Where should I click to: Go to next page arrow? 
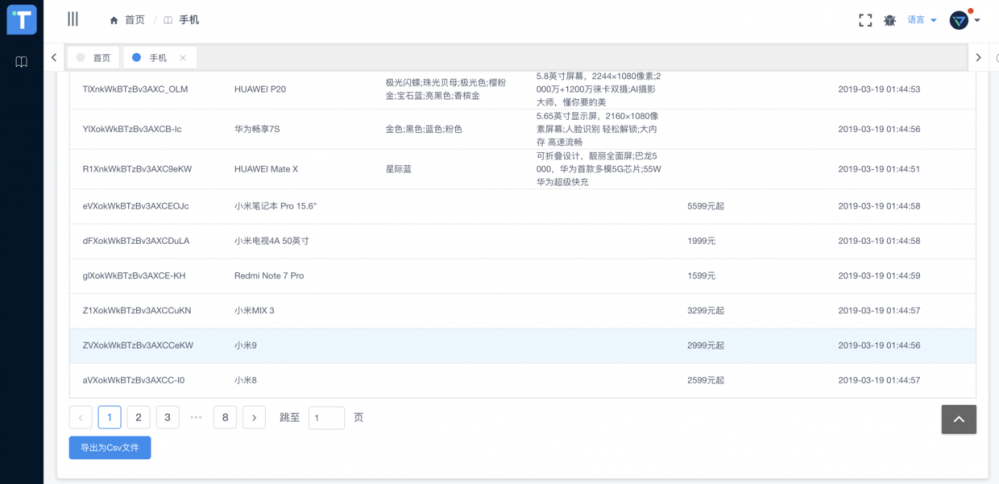(254, 418)
